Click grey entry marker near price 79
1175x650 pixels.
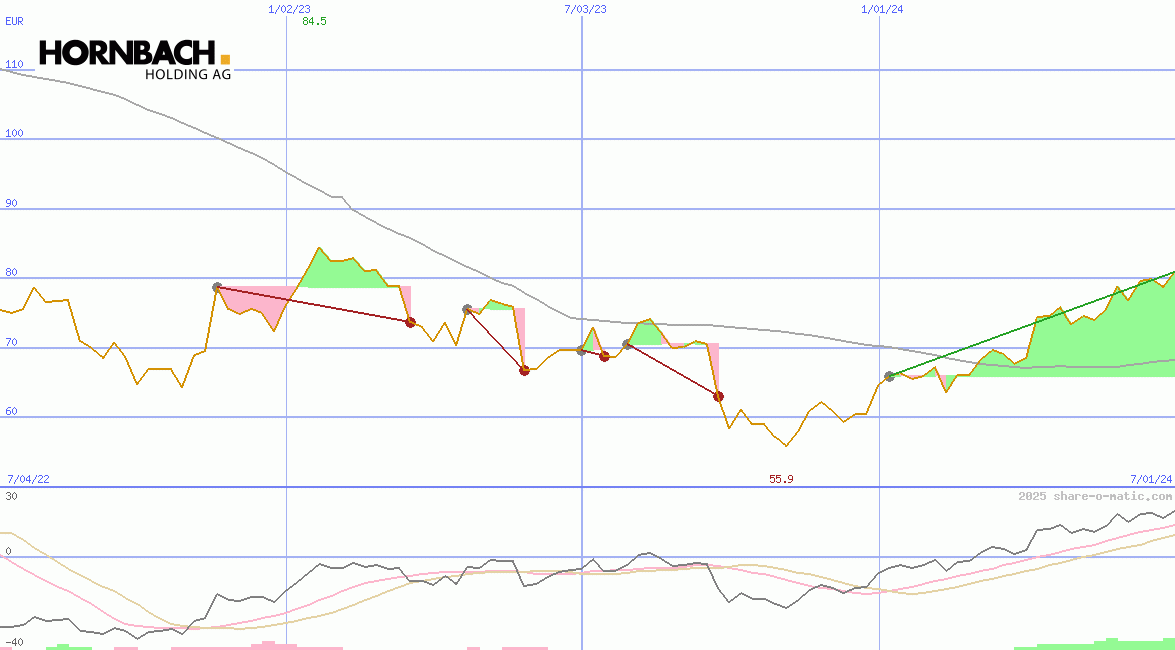click(217, 287)
